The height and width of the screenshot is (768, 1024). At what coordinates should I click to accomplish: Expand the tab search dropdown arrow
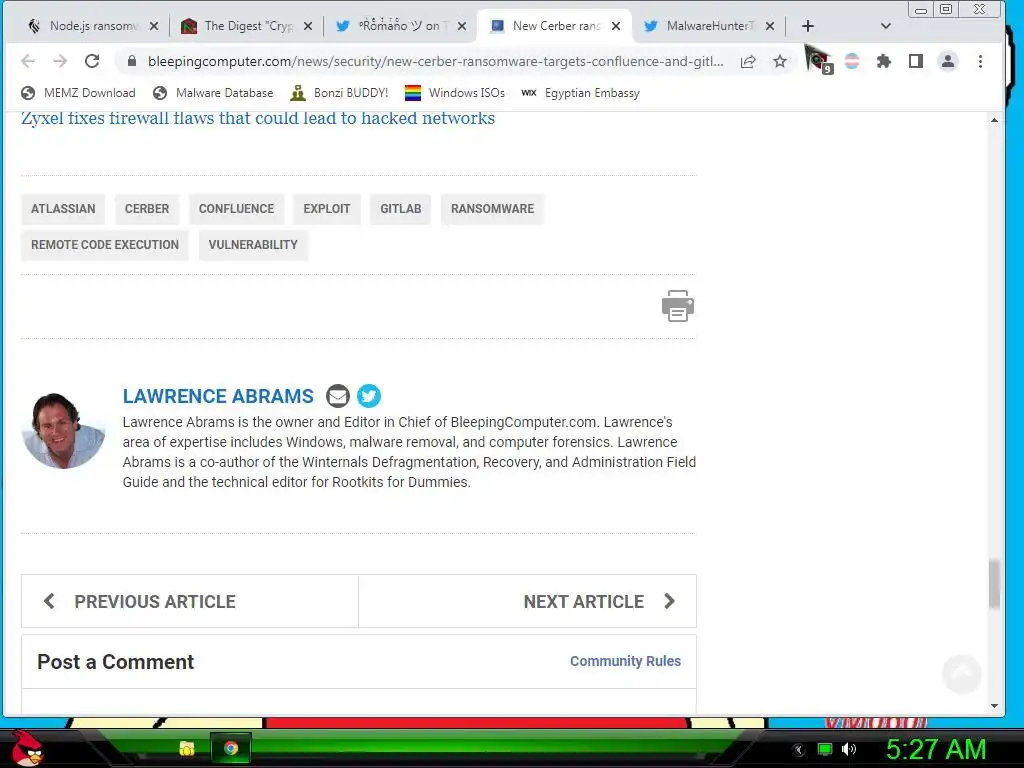[x=886, y=26]
